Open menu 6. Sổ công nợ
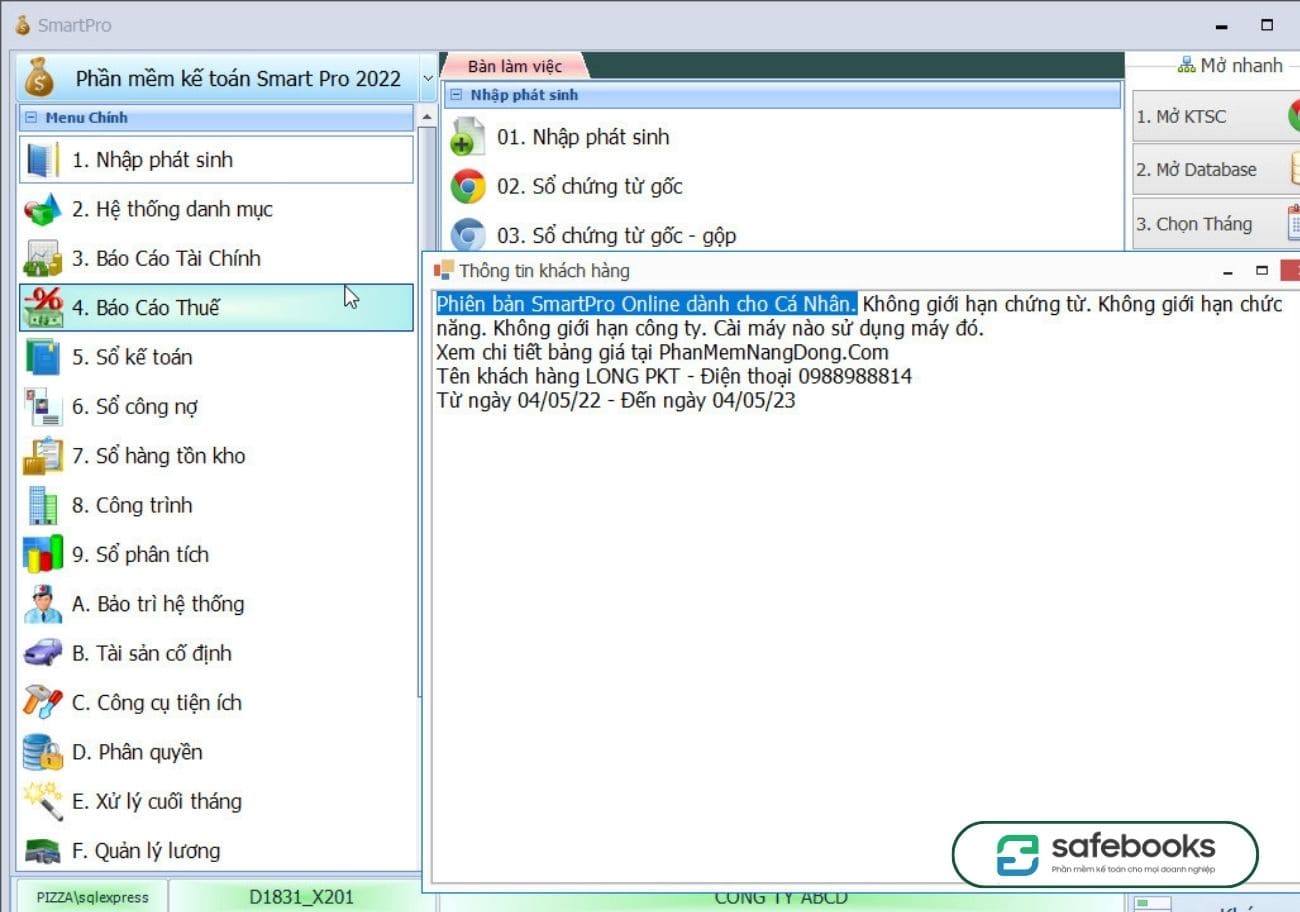 tap(216, 406)
